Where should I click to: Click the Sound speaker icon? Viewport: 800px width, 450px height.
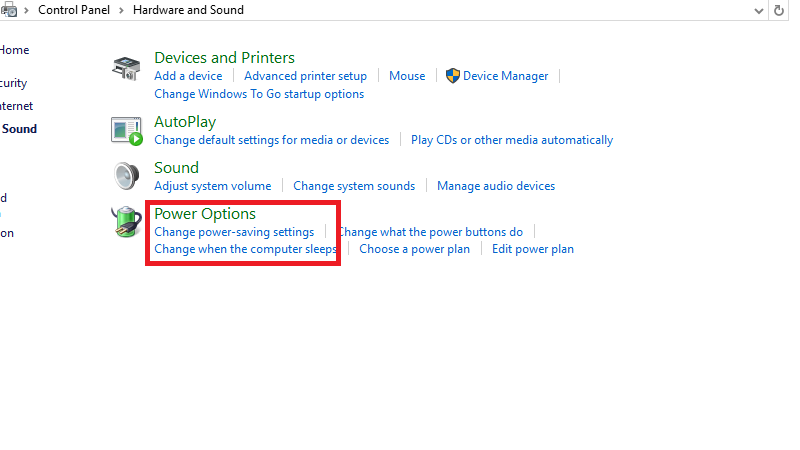[126, 176]
